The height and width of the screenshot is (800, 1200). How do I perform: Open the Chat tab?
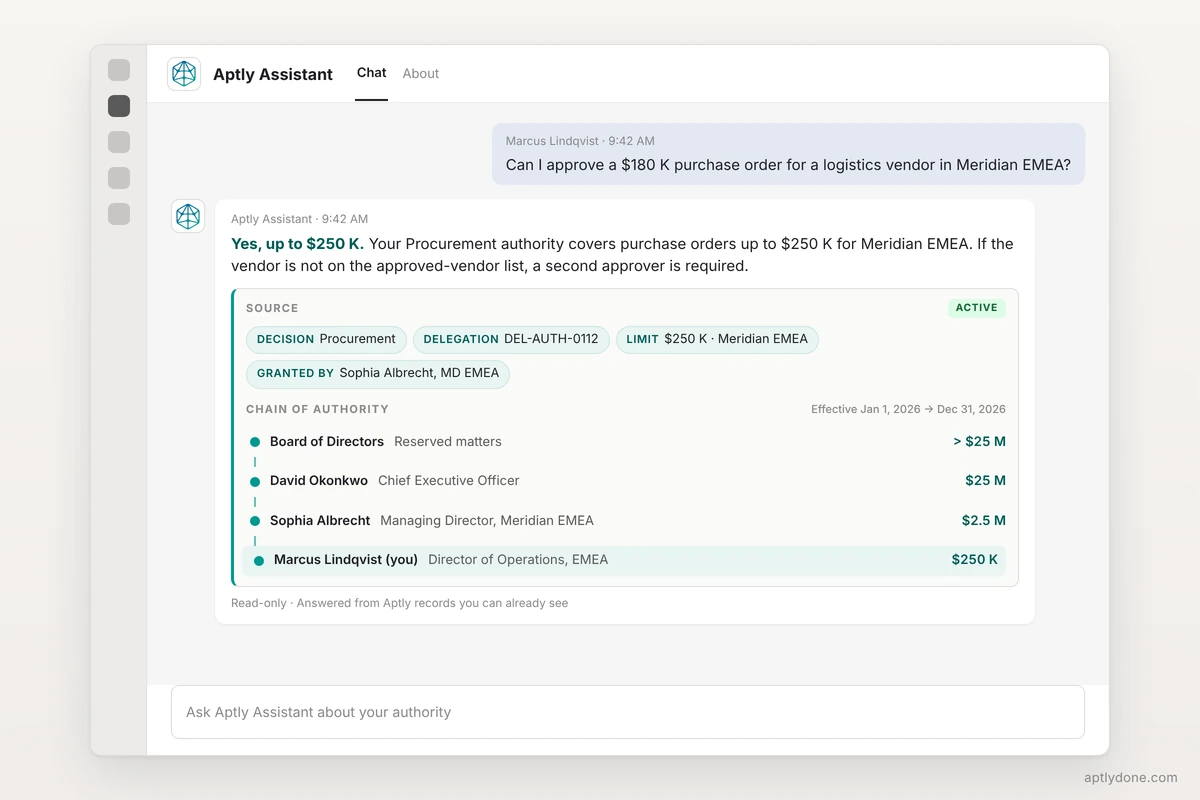tap(371, 73)
